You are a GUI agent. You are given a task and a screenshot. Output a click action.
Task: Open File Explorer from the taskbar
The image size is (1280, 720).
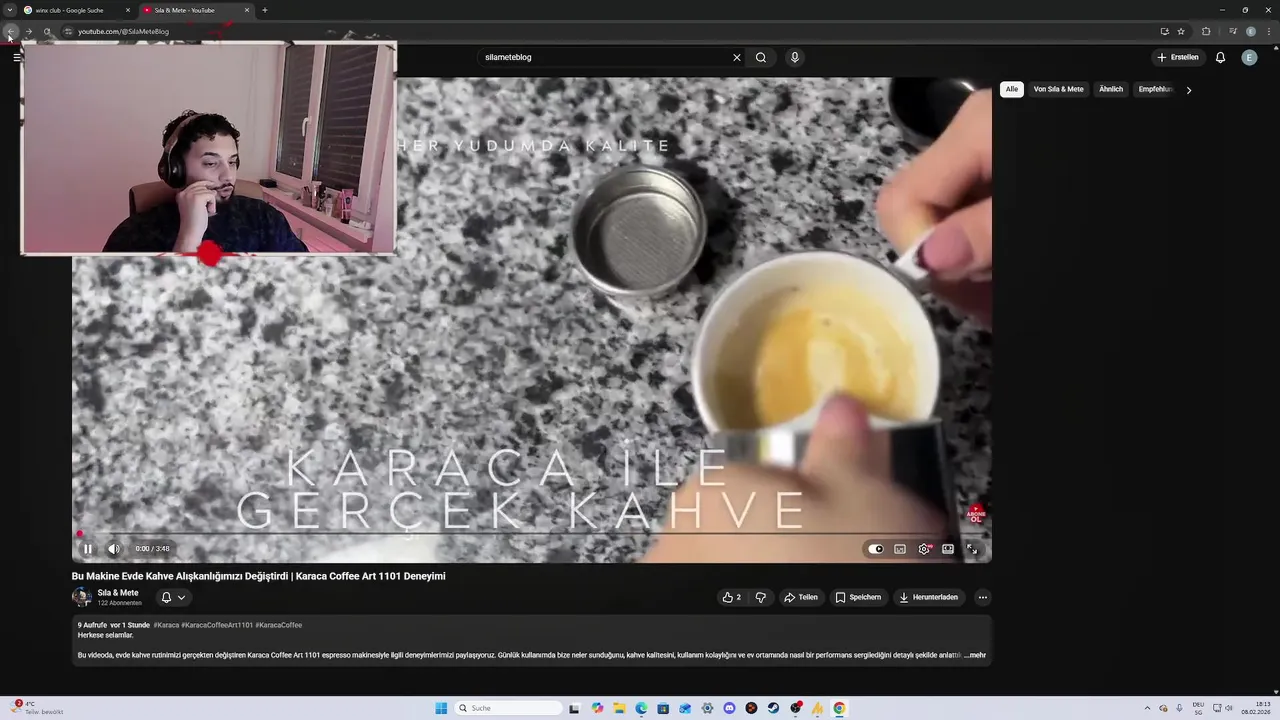click(x=619, y=708)
